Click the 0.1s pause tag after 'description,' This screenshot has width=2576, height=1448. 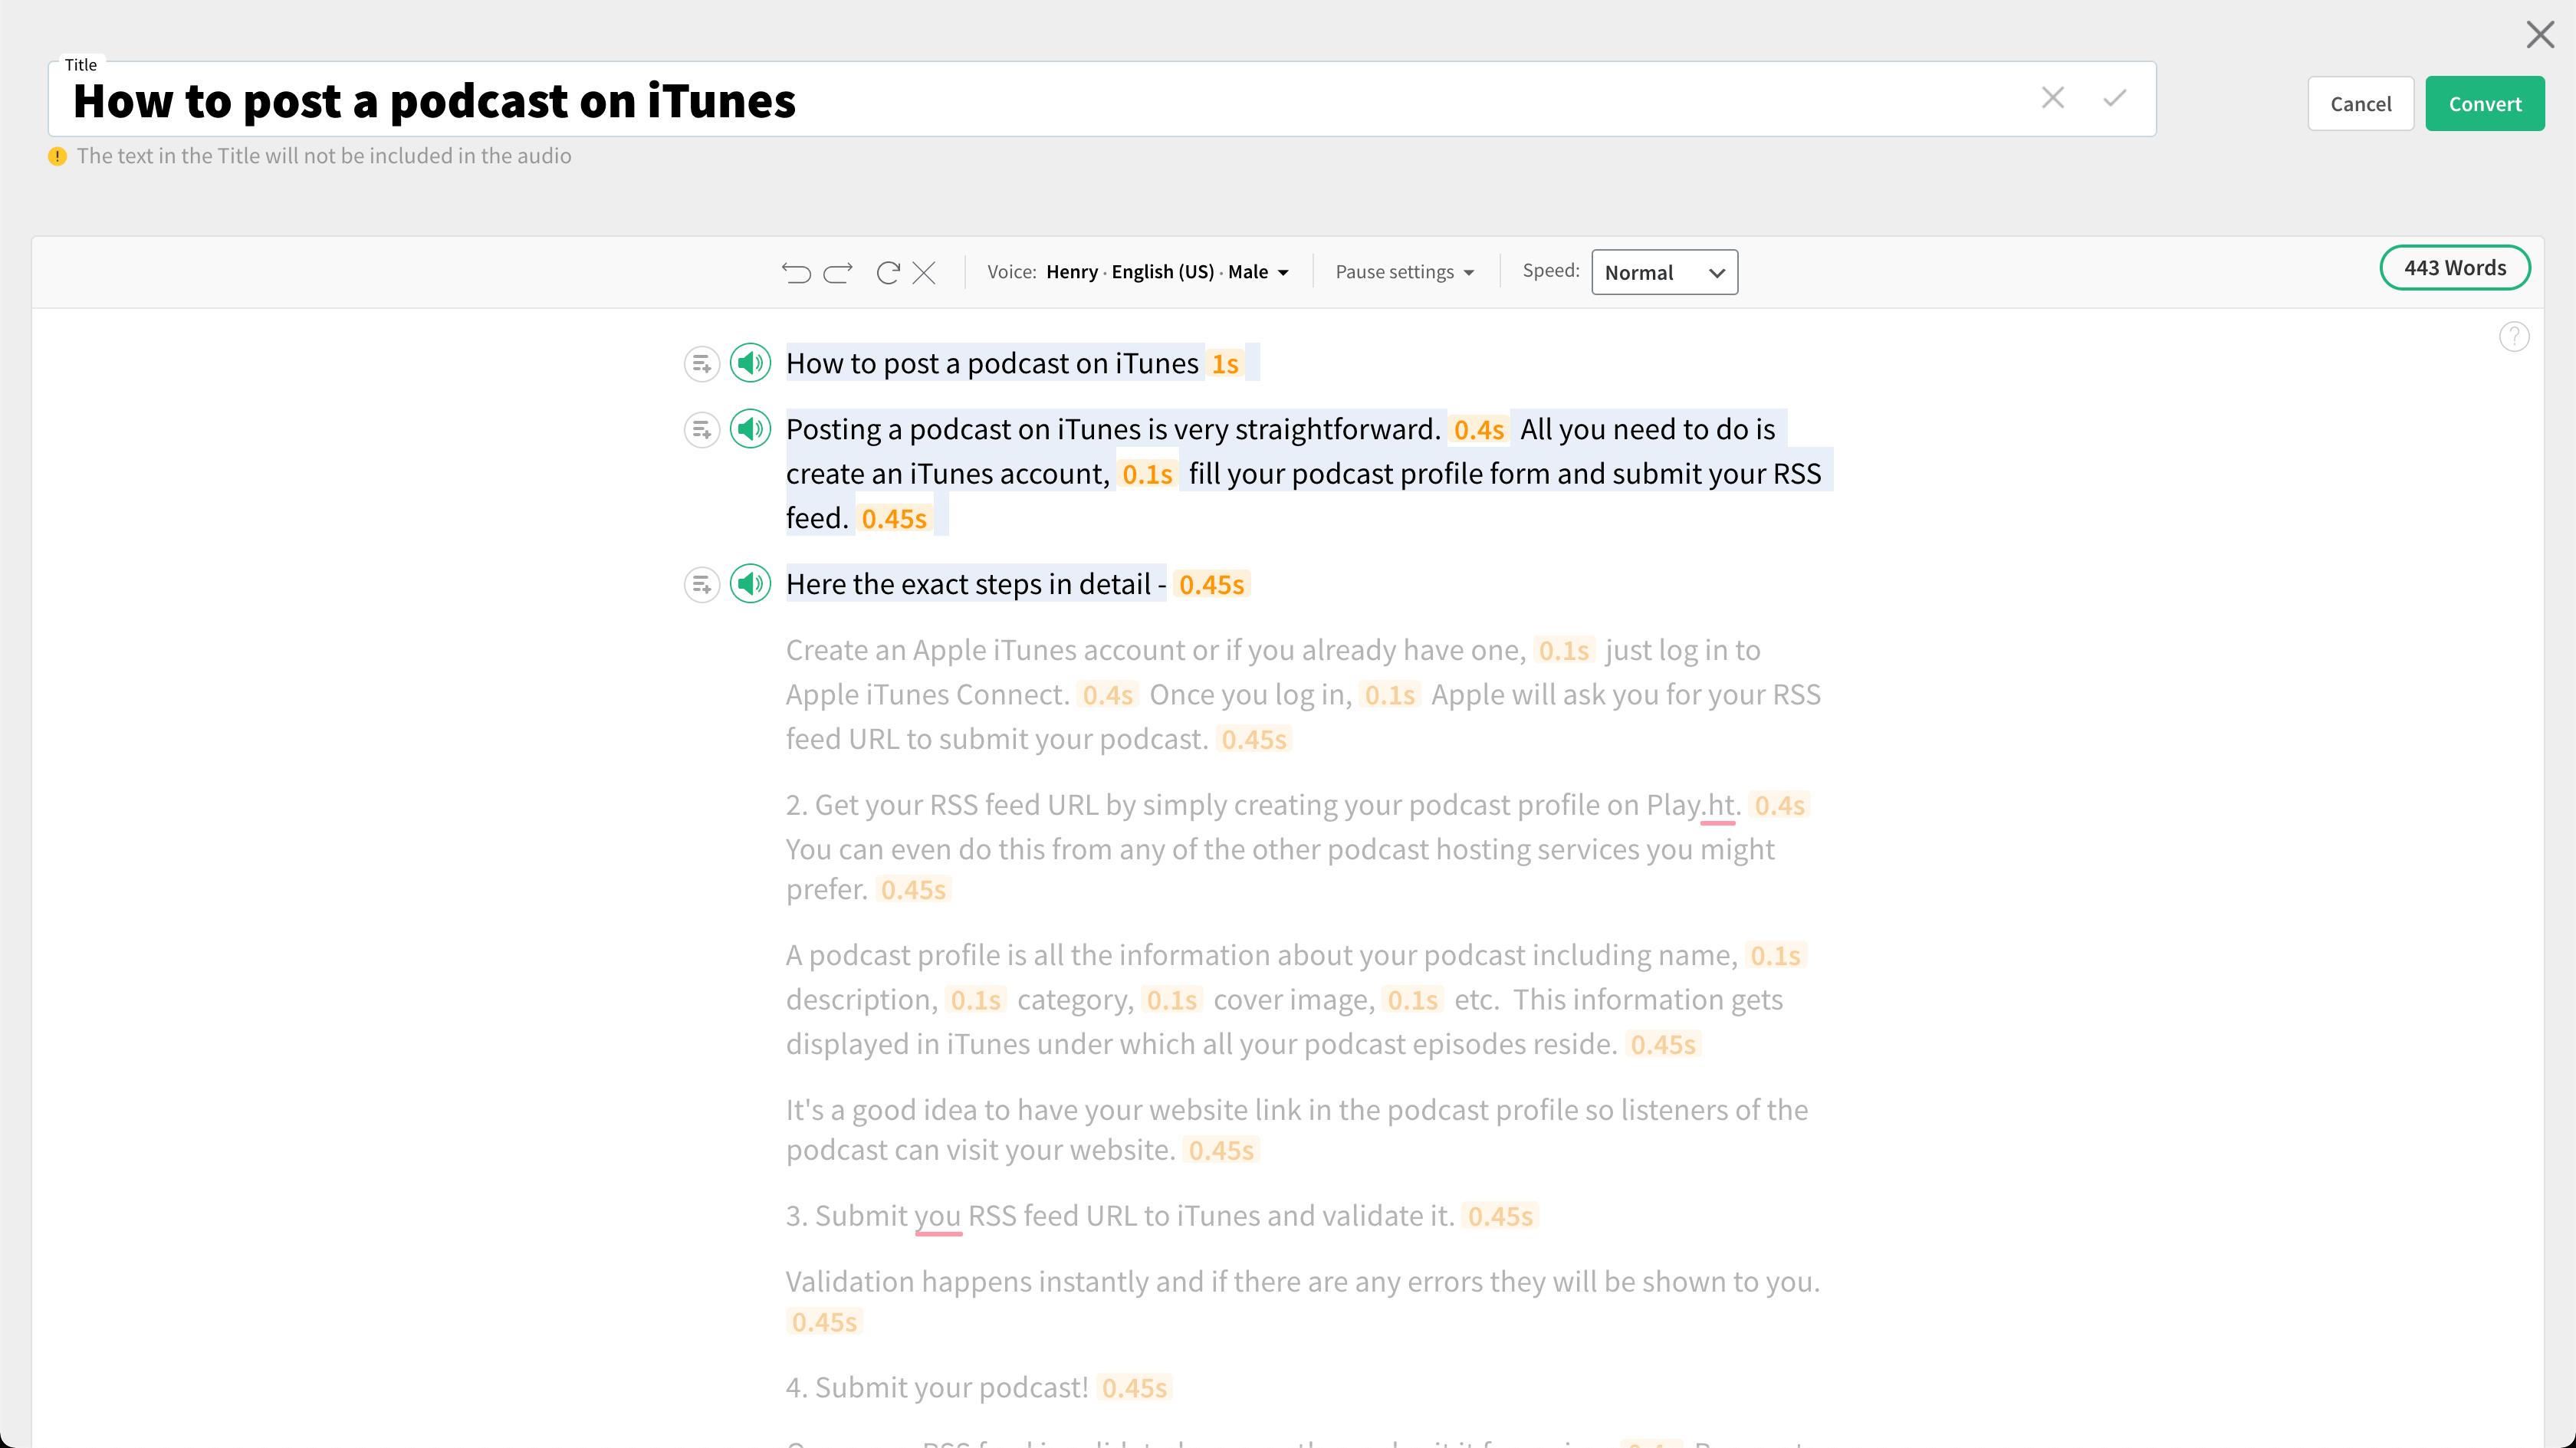[975, 1000]
